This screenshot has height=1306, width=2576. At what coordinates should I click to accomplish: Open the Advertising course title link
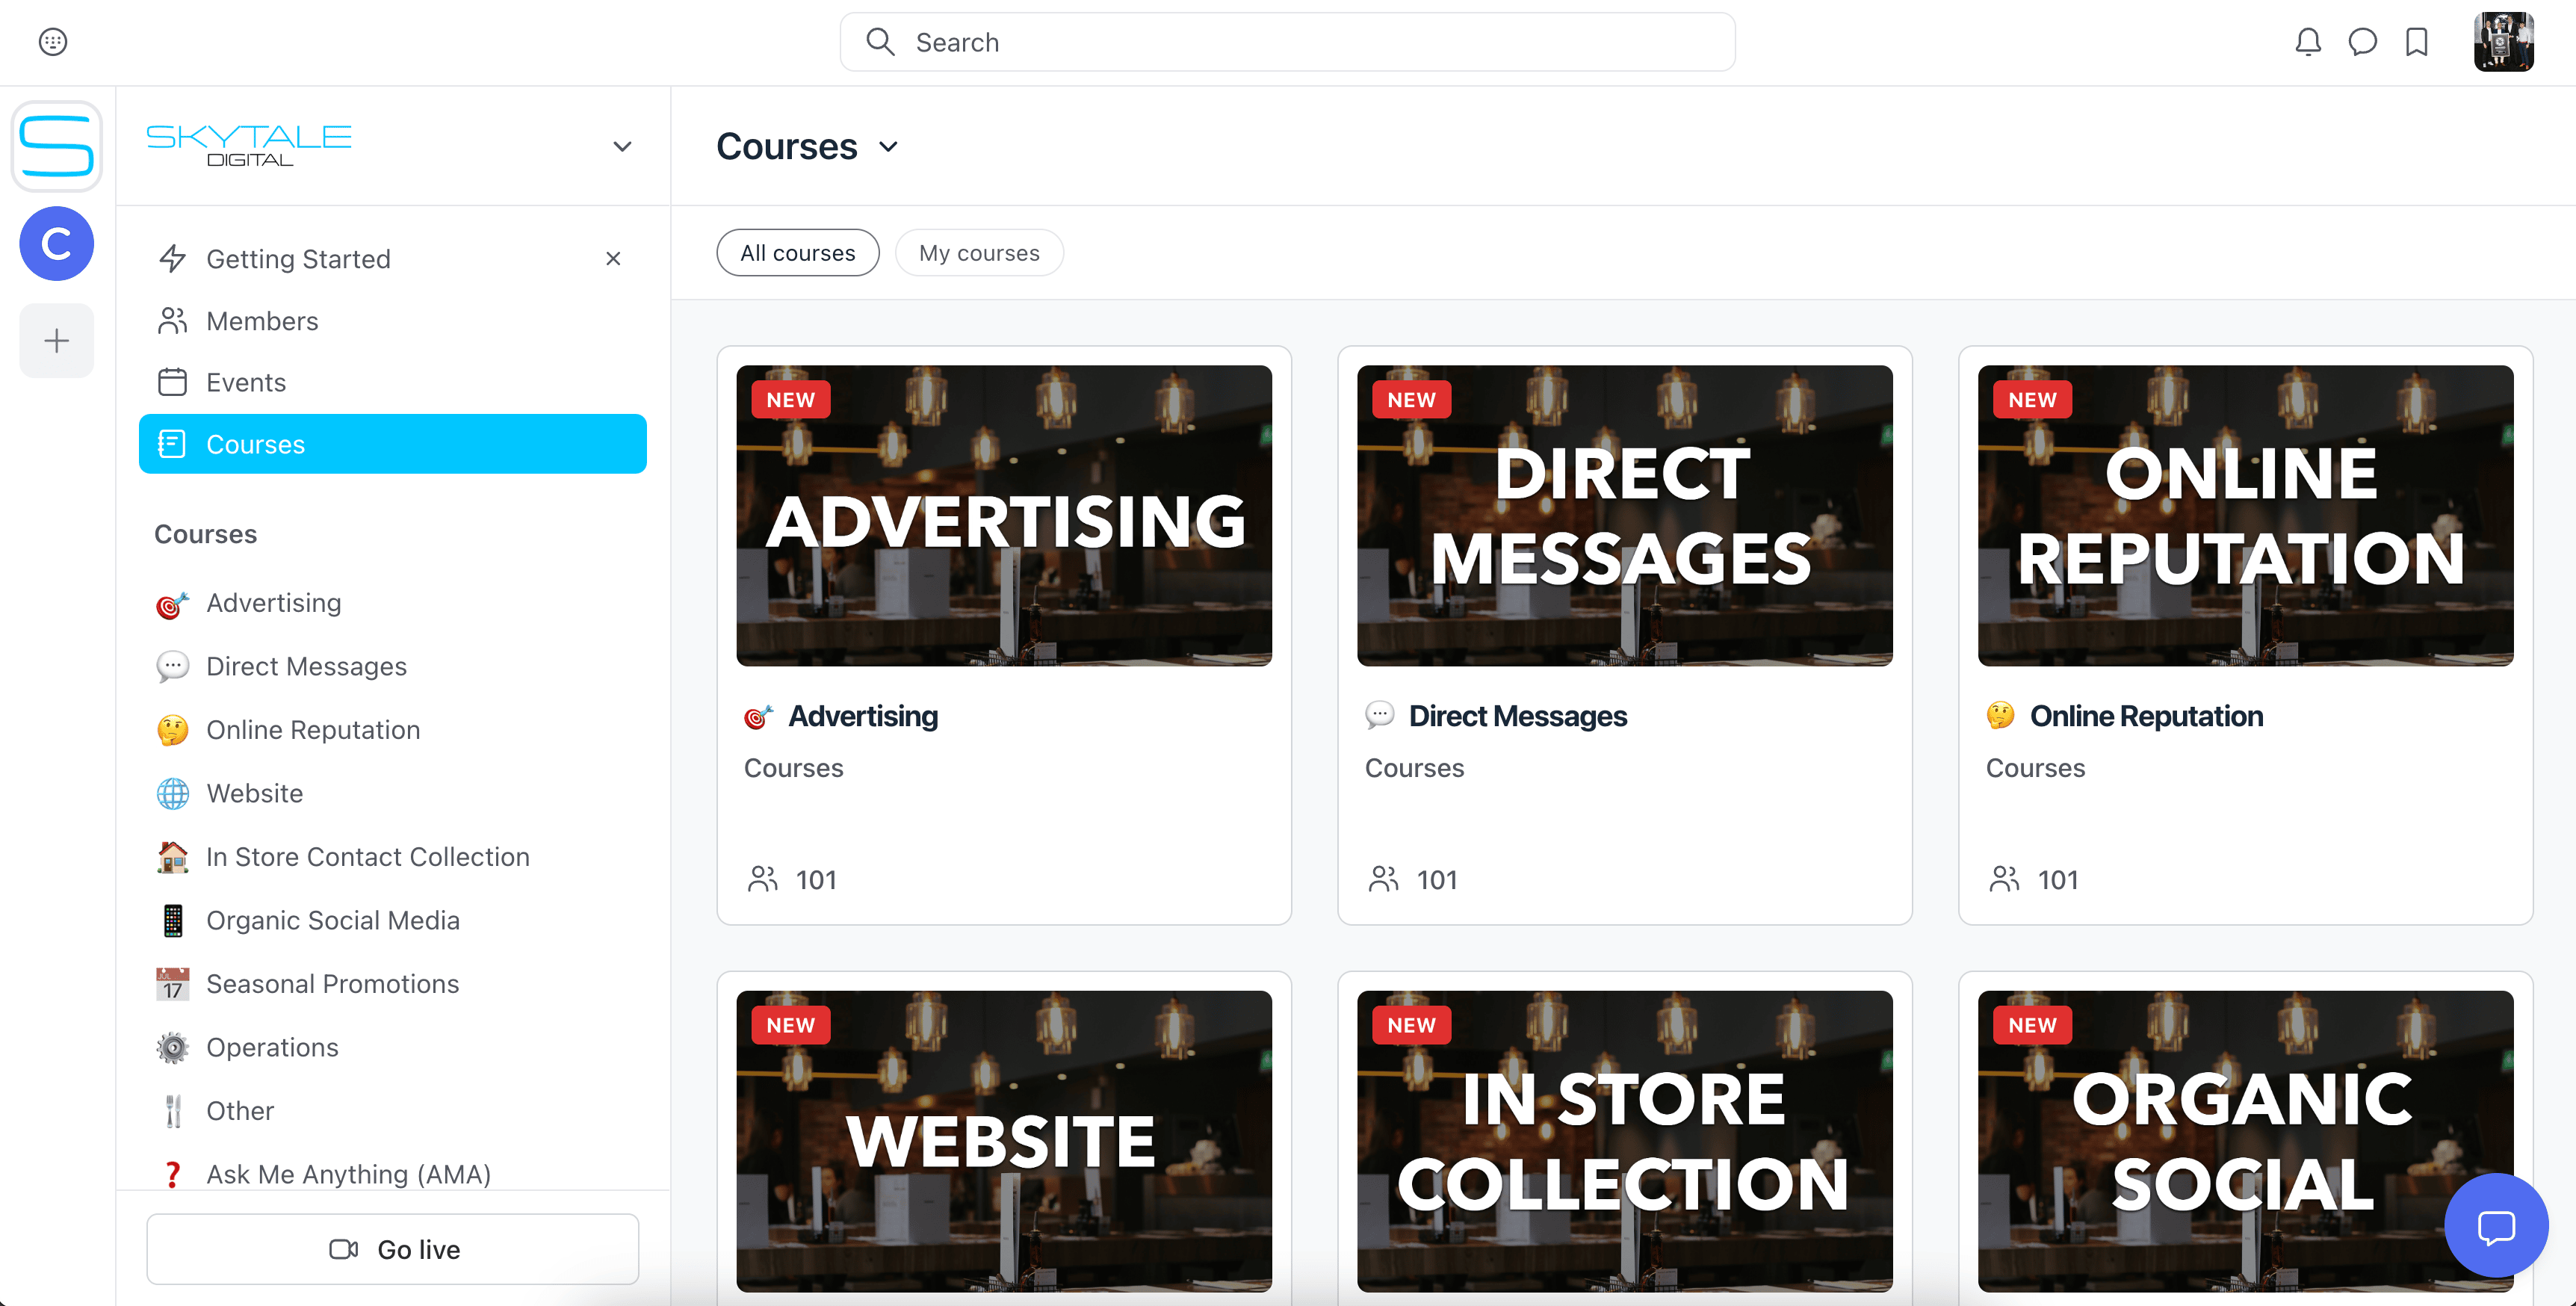click(x=862, y=716)
